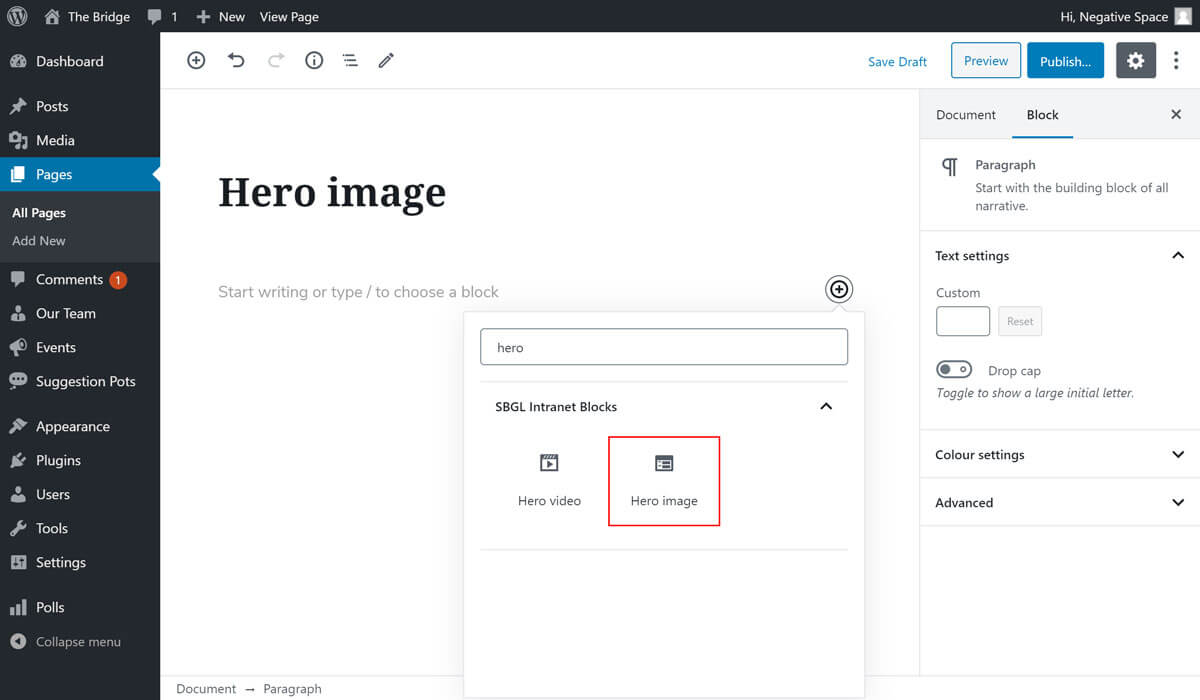The image size is (1200, 700).
Task: Switch to the Document tab
Action: coord(965,115)
